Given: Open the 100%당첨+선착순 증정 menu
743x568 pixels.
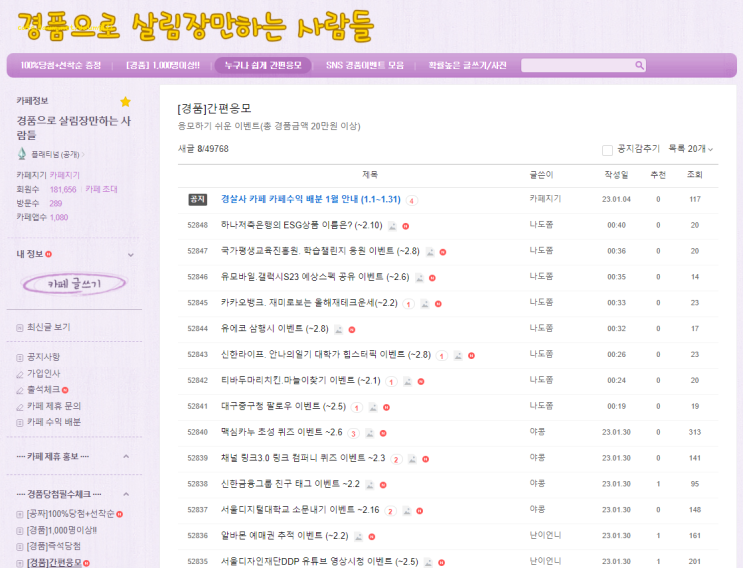Looking at the screenshot, I should pyautogui.click(x=61, y=65).
